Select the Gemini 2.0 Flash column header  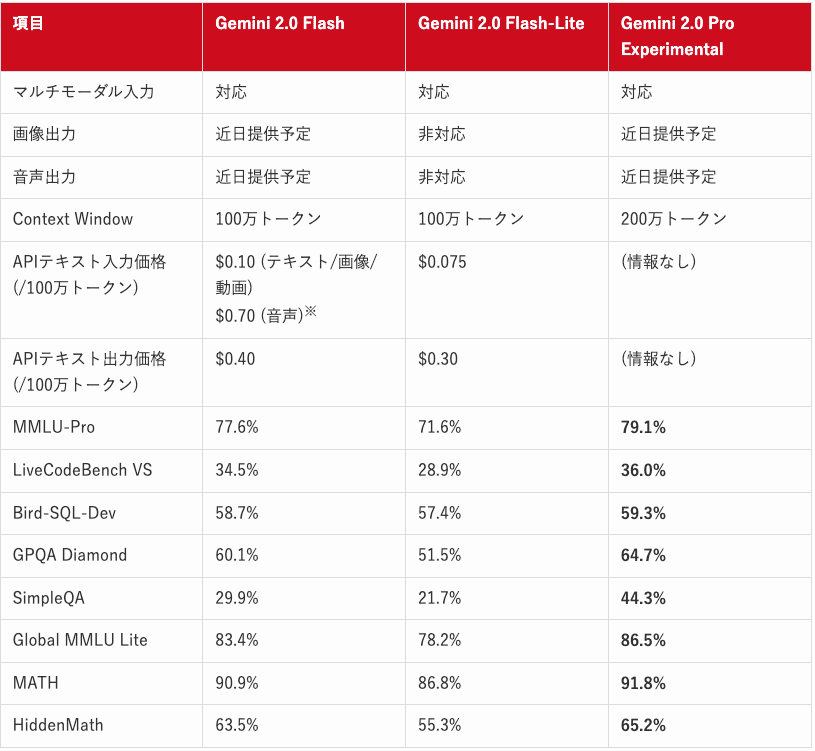pos(280,23)
